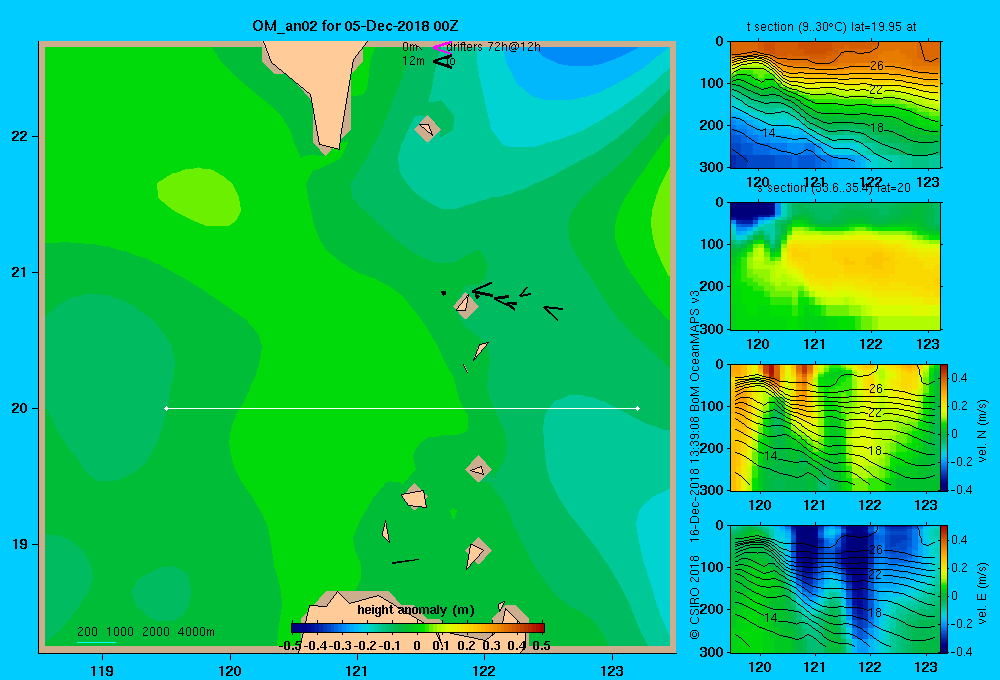Click the vertical 'vel. E (m/s)' axis label
The height and width of the screenshot is (680, 1000).
[983, 593]
